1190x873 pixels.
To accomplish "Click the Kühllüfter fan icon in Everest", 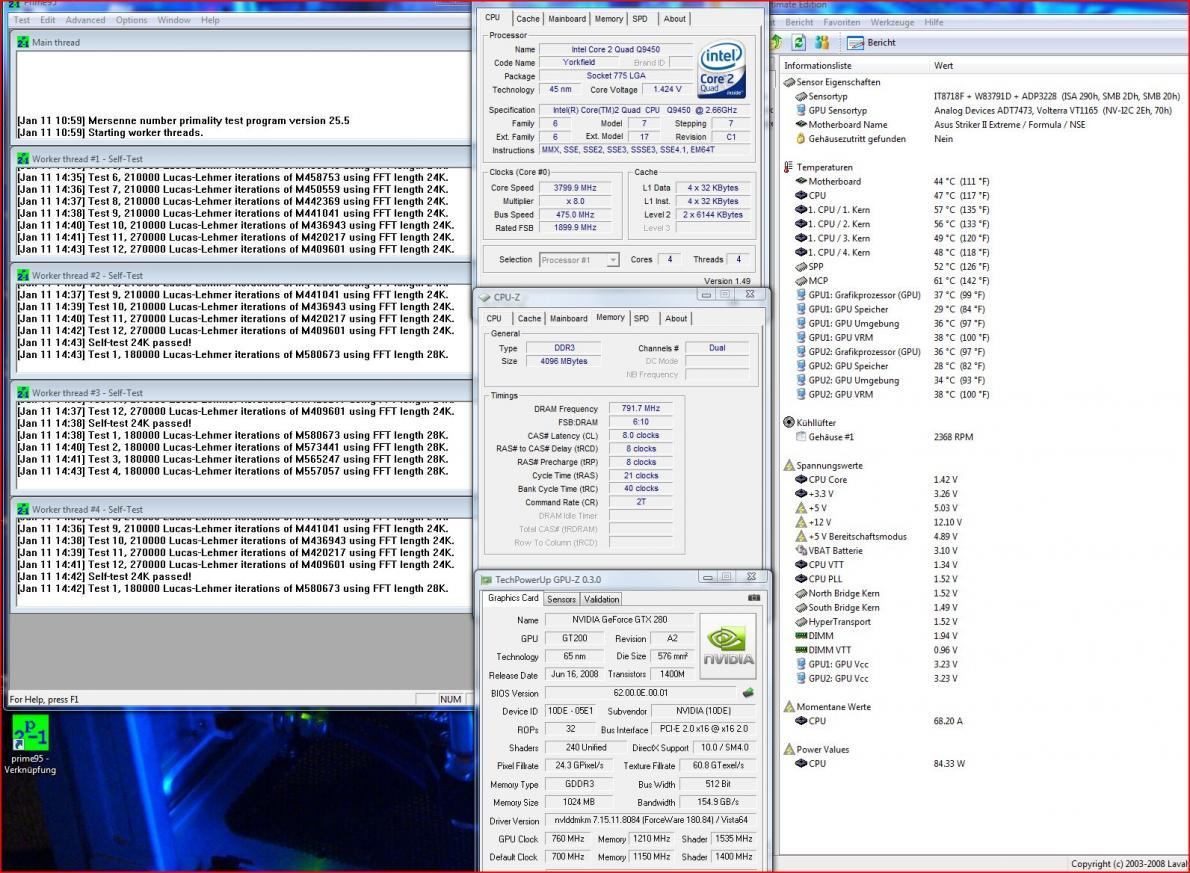I will (x=789, y=422).
